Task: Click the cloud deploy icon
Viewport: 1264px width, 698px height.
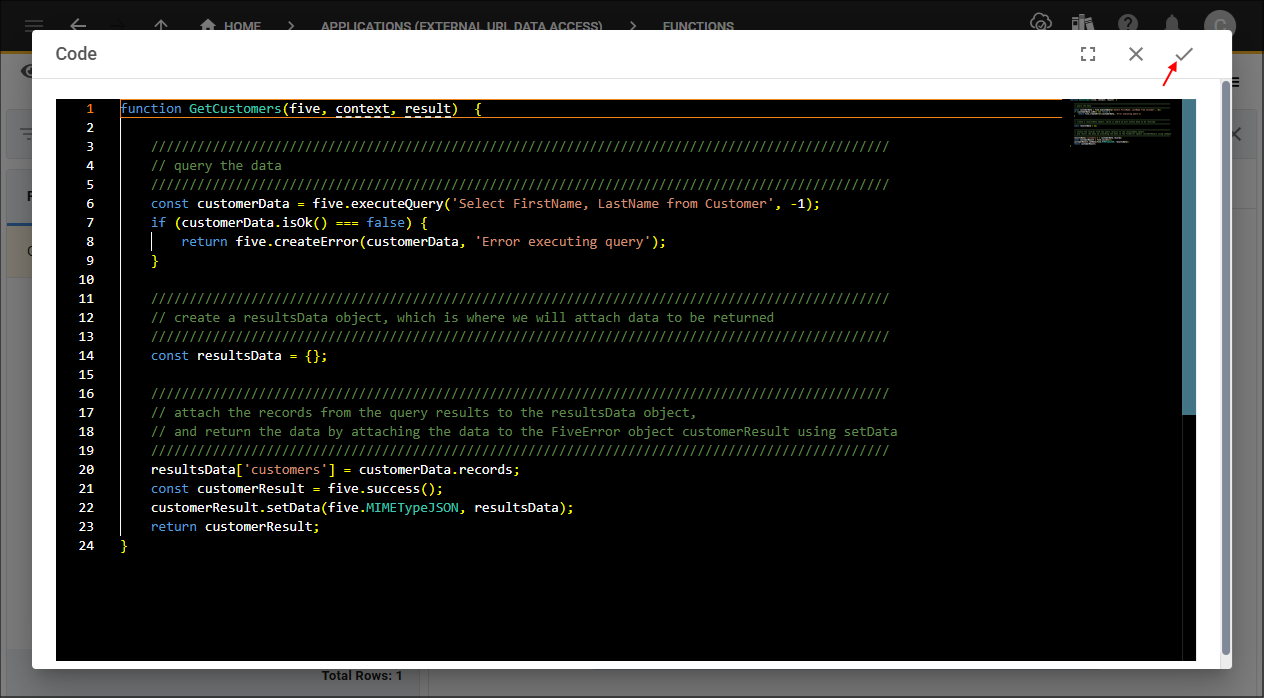Action: (x=1040, y=23)
